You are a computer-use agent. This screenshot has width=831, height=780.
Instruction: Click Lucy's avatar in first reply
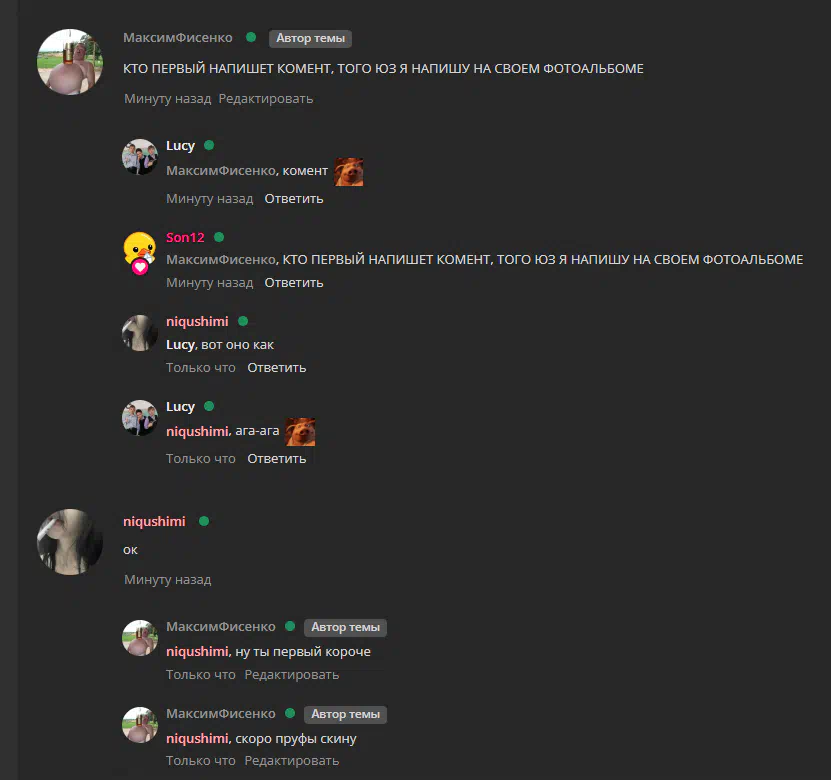140,157
